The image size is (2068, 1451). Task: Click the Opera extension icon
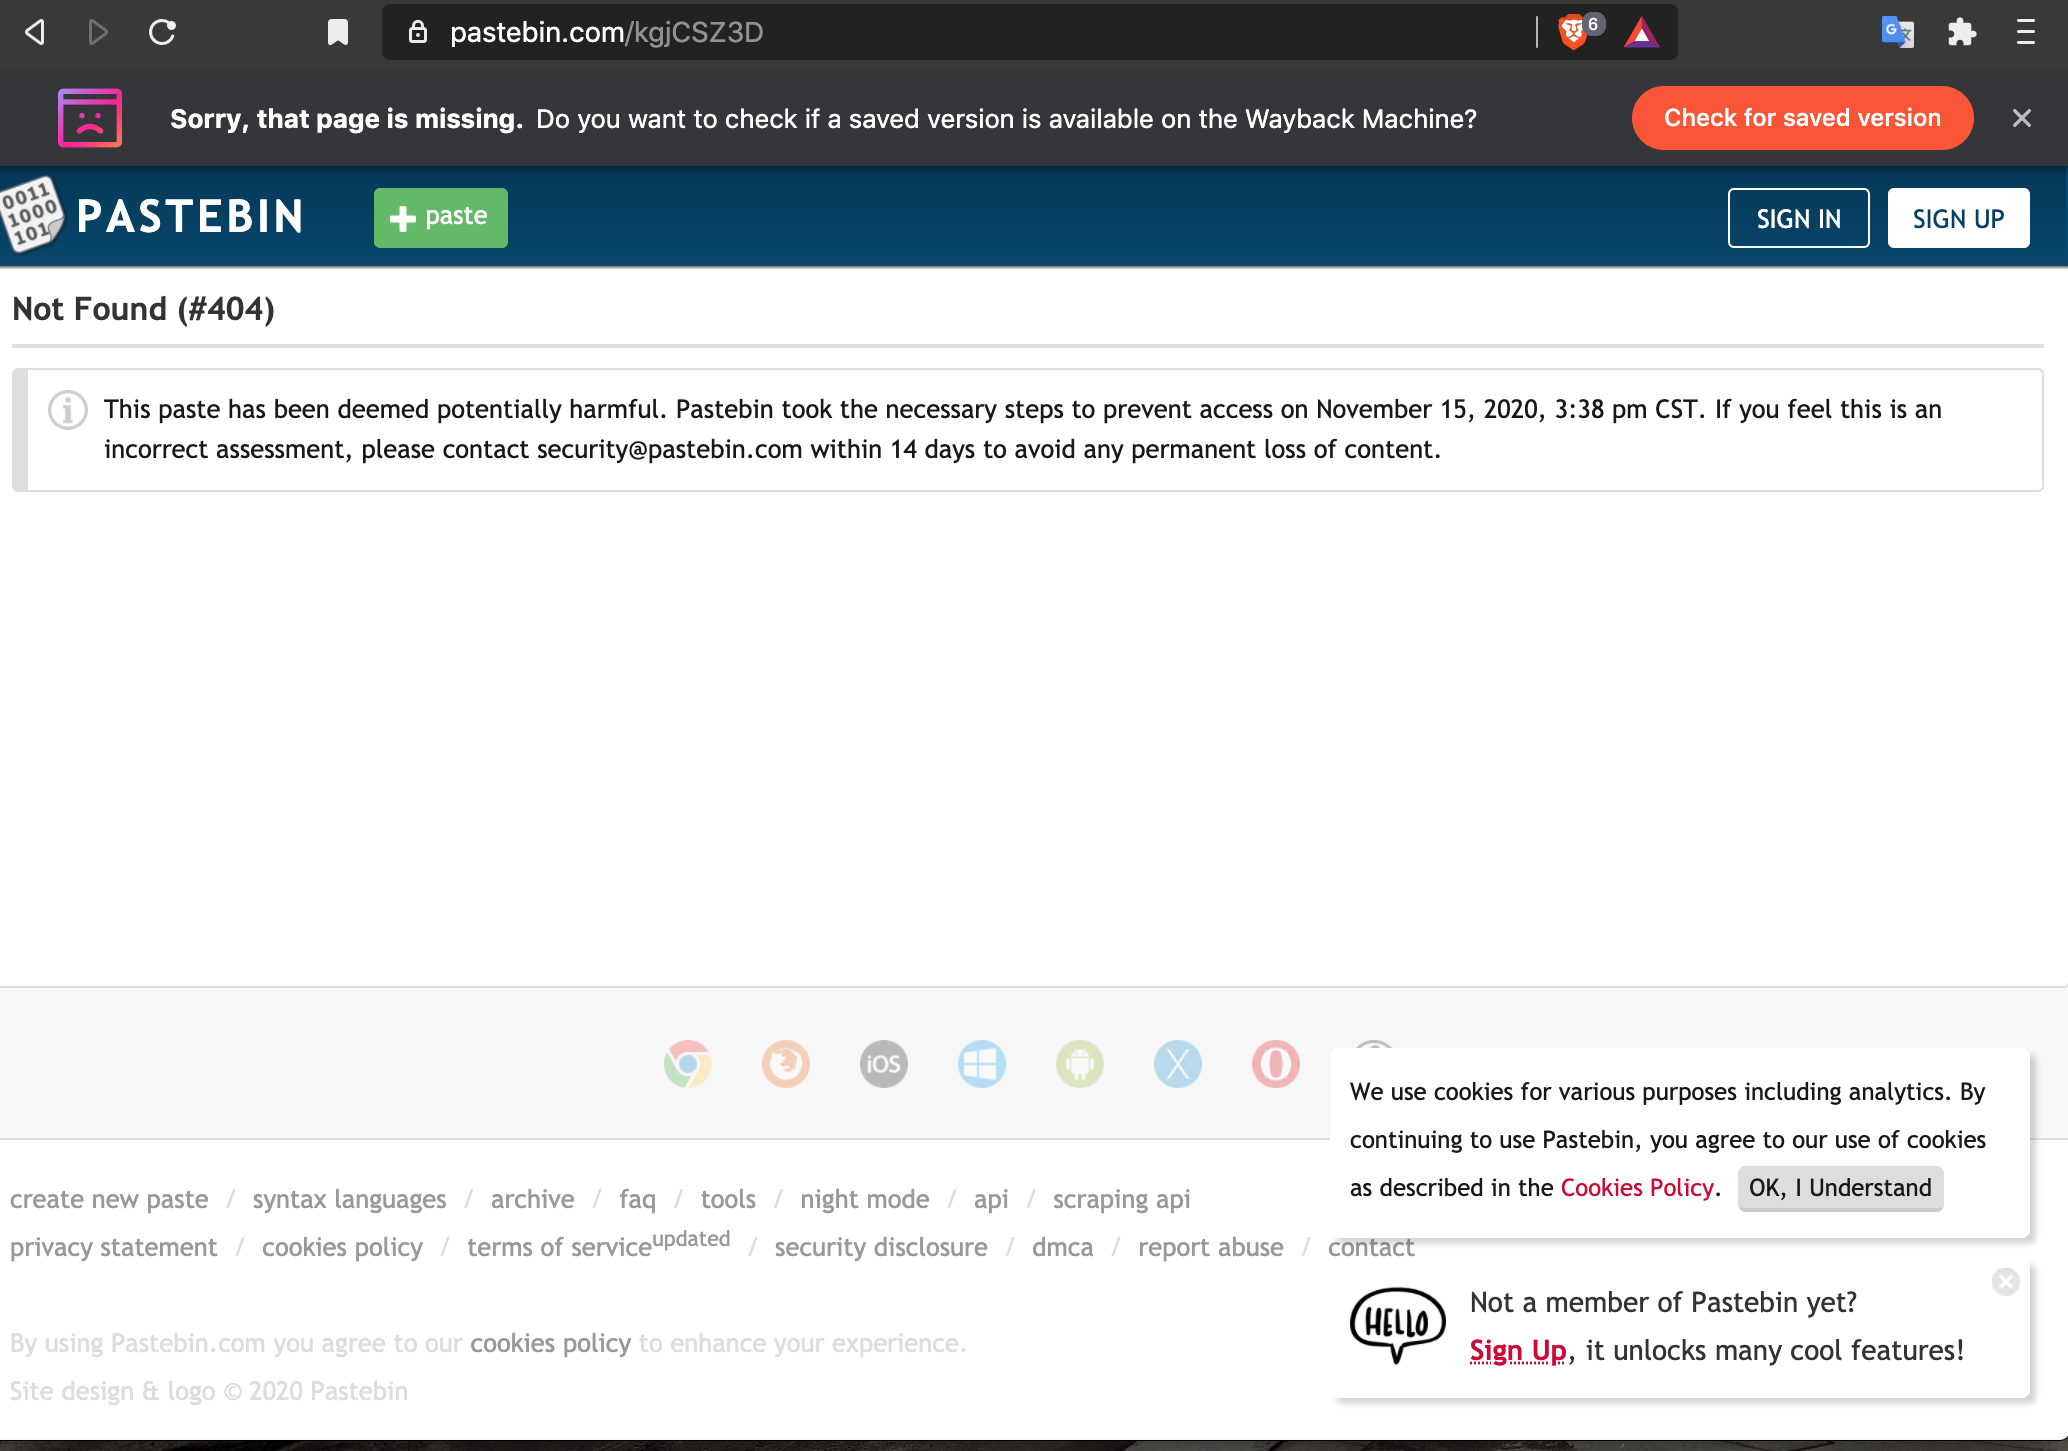pos(1276,1064)
